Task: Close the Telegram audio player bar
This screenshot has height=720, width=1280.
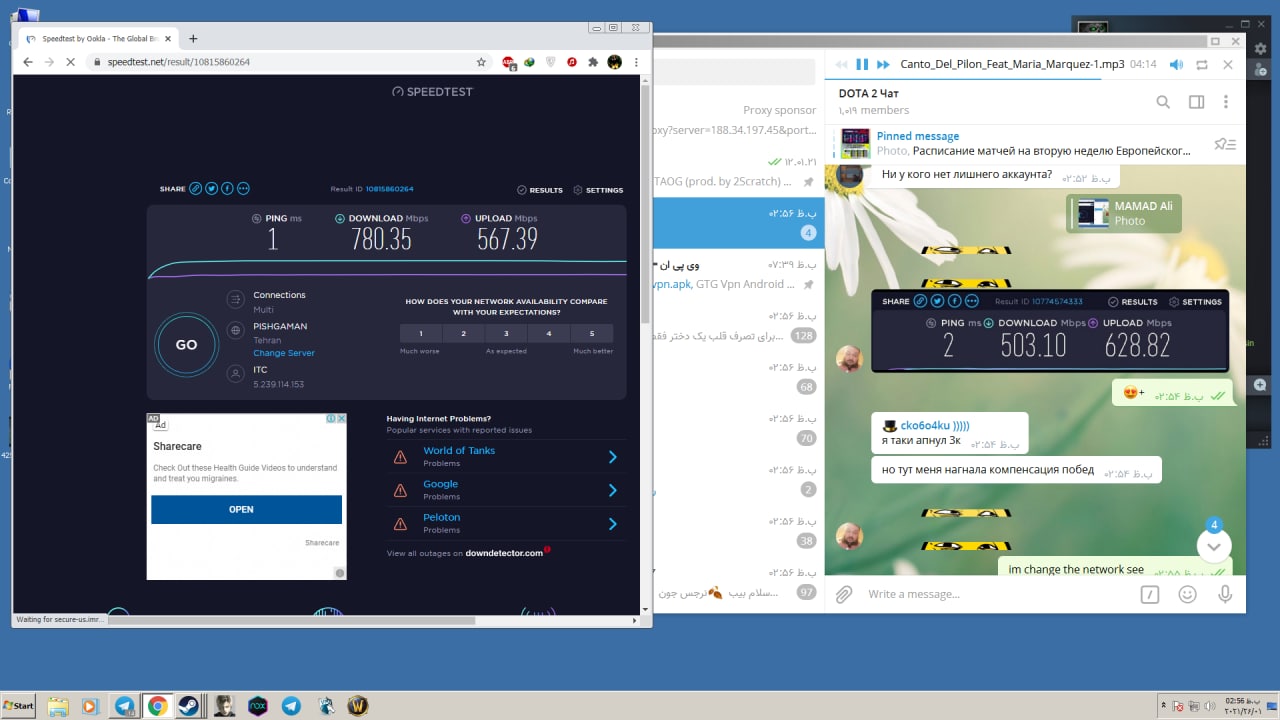Action: coord(1228,64)
